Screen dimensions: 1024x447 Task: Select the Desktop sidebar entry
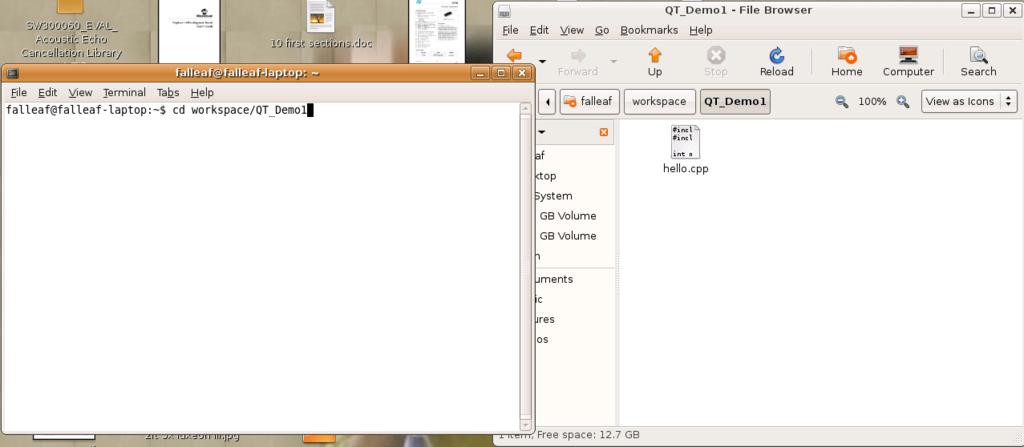545,175
